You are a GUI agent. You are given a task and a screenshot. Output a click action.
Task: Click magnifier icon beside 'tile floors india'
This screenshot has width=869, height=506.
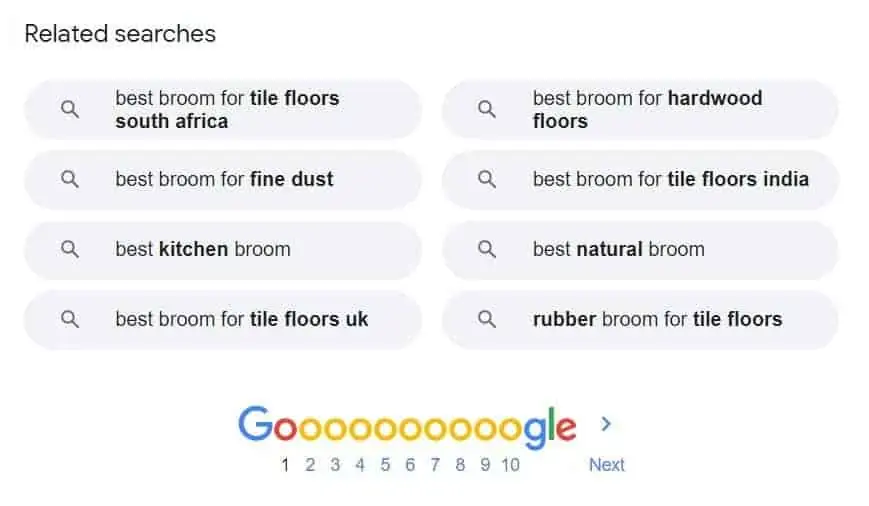click(487, 180)
